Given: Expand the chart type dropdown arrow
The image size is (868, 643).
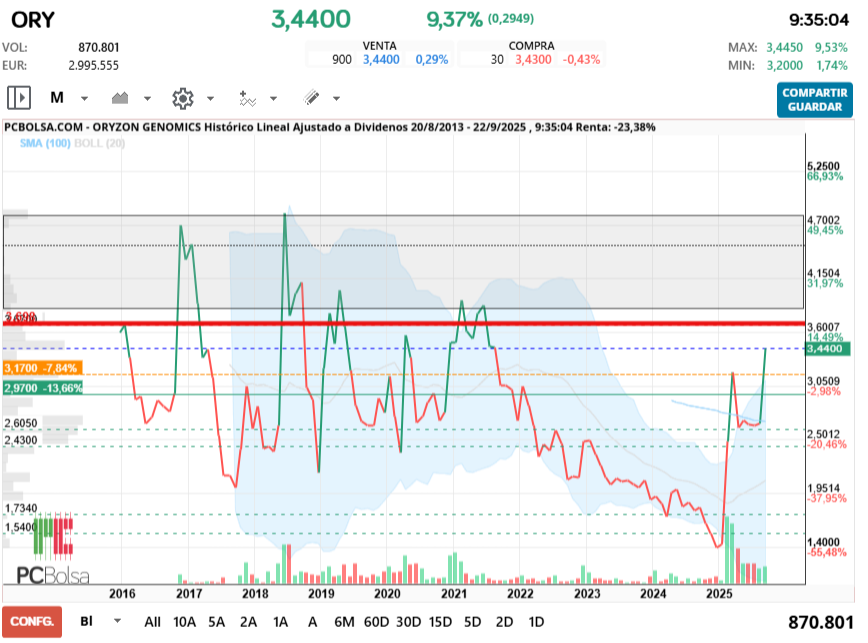Looking at the screenshot, I should (x=147, y=99).
